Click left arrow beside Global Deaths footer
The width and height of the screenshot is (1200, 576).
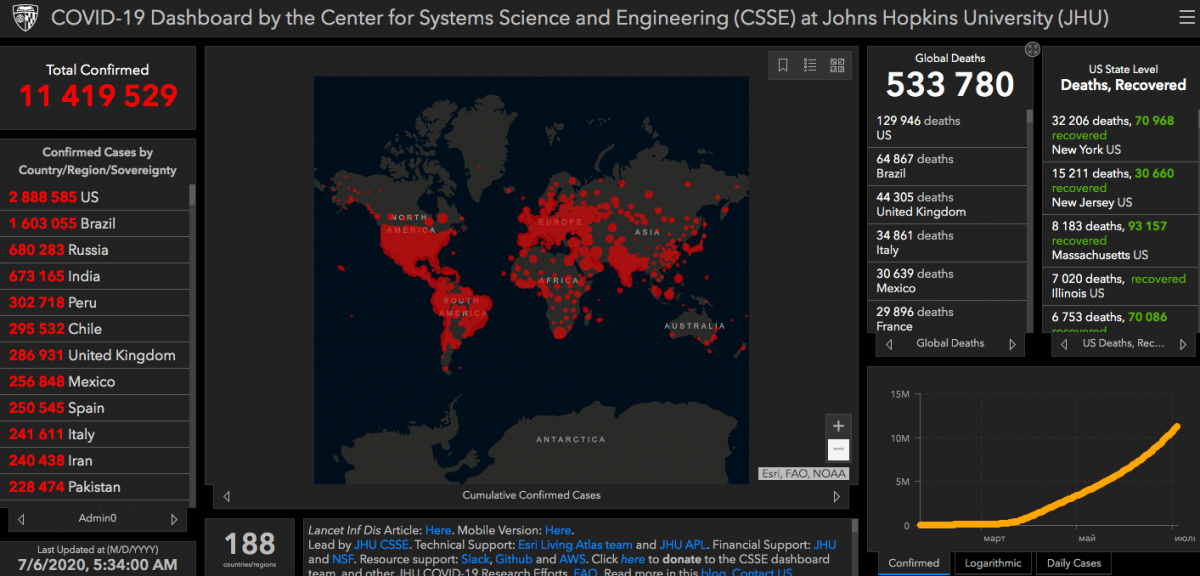coord(890,344)
